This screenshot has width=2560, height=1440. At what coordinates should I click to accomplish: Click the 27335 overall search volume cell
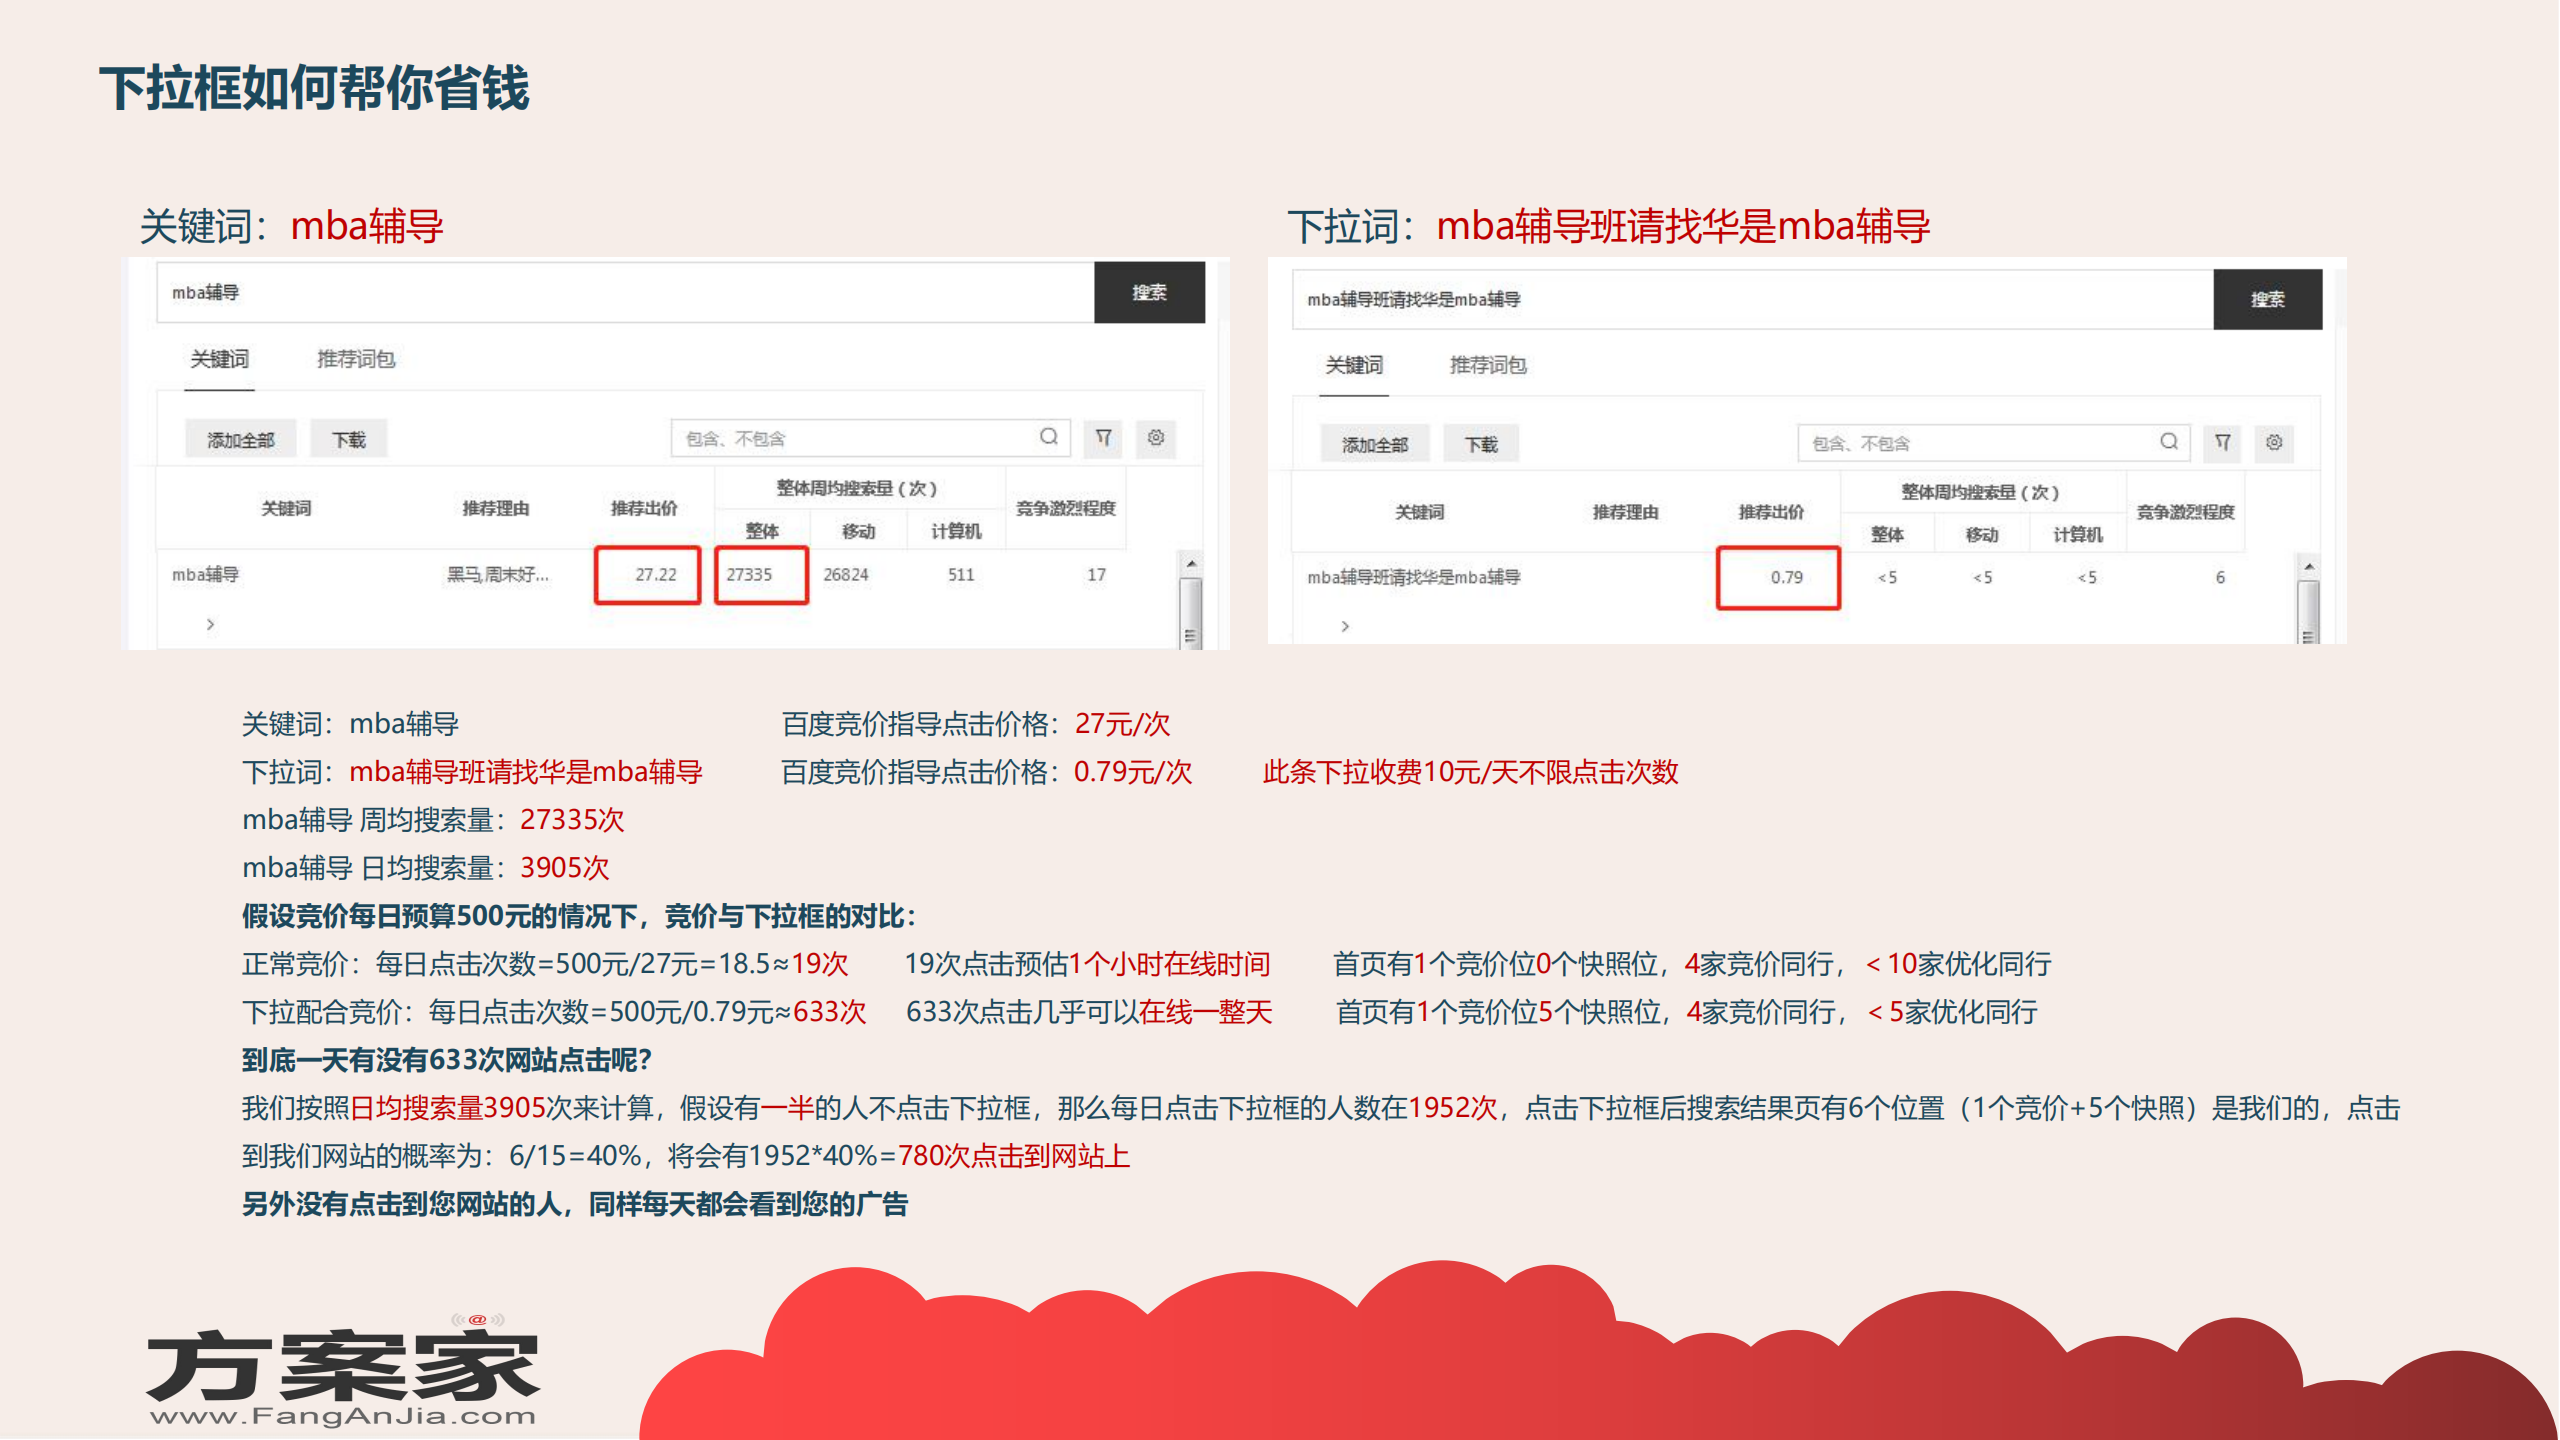(761, 575)
